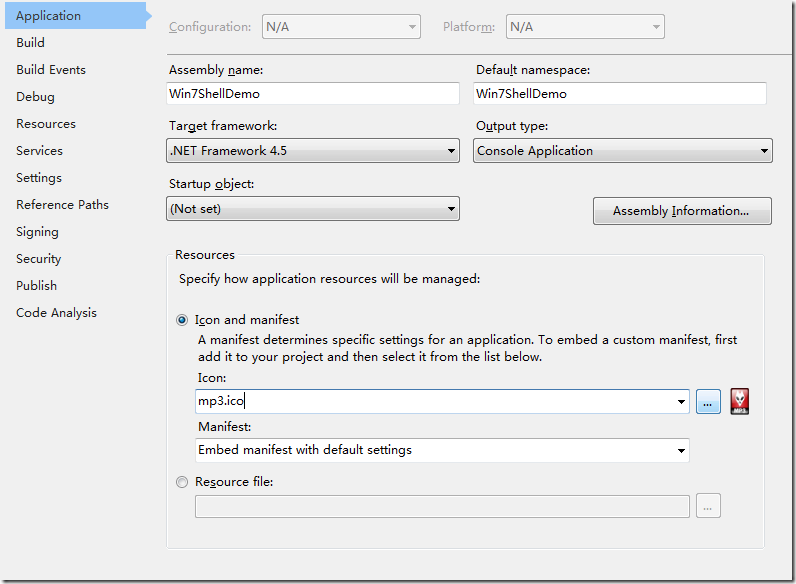Select the Resources tab in sidebar
The height and width of the screenshot is (584, 796).
coord(46,124)
